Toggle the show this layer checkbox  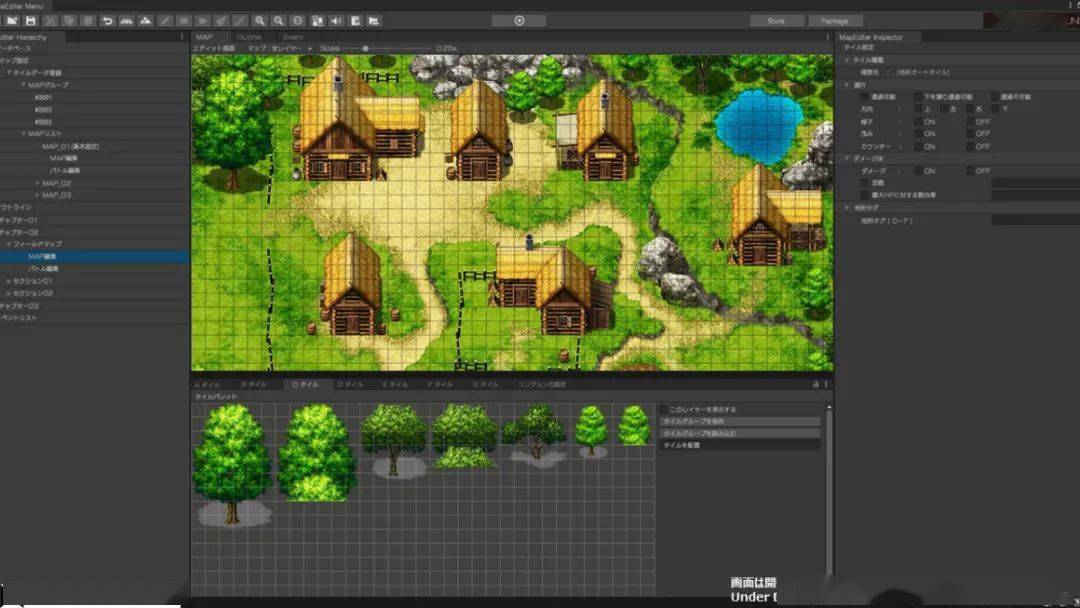click(x=665, y=409)
